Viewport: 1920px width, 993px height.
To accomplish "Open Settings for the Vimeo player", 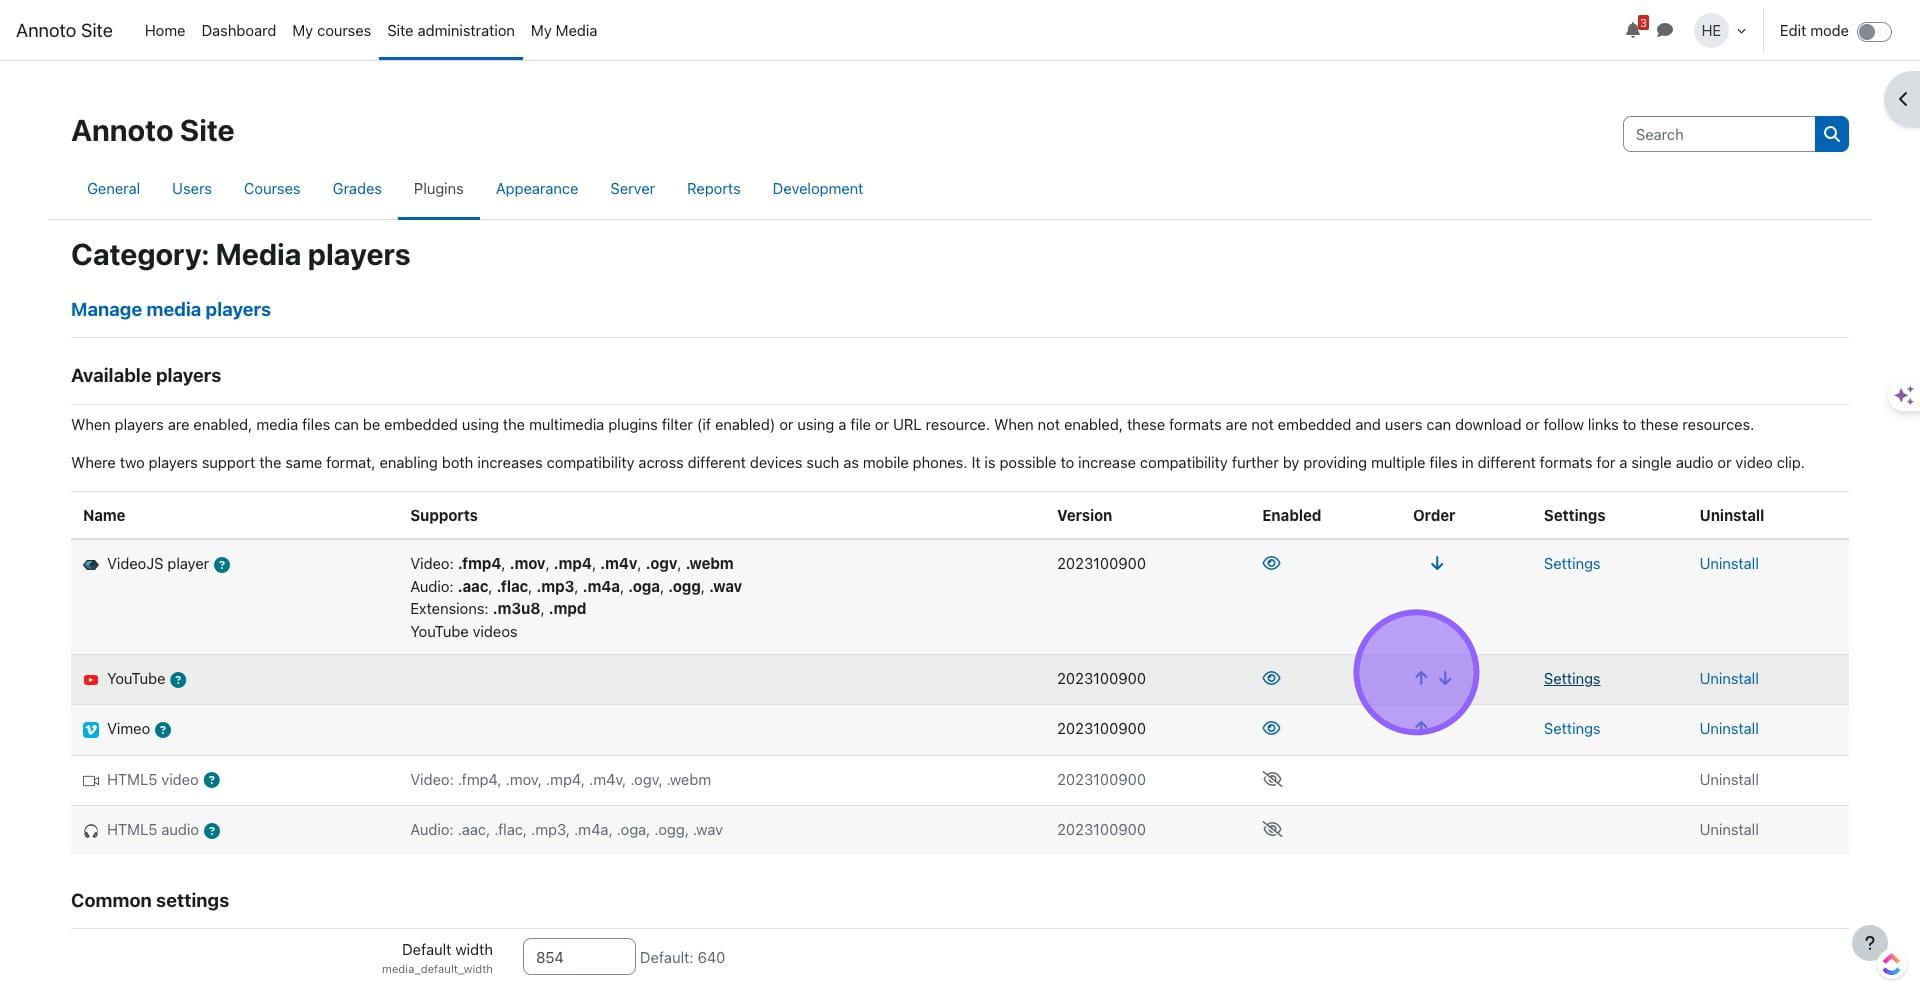I will (1571, 729).
